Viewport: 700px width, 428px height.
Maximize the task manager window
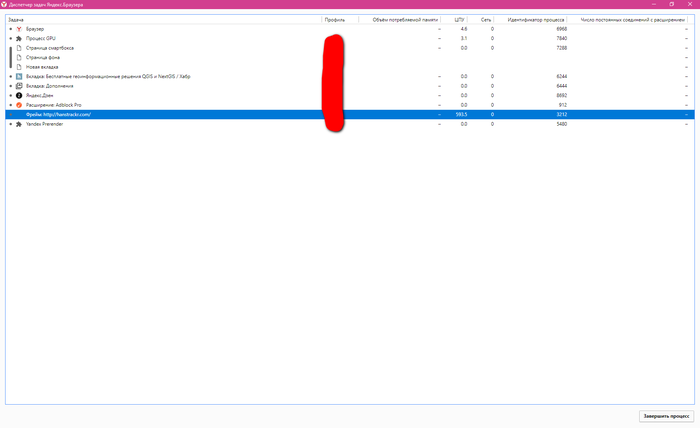tap(671, 4)
